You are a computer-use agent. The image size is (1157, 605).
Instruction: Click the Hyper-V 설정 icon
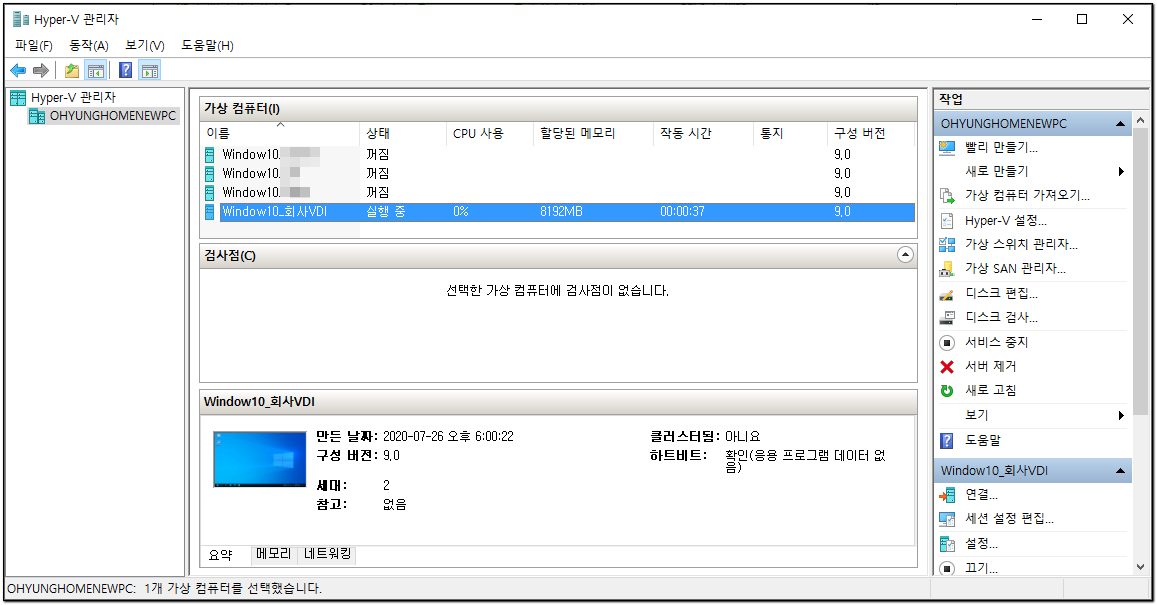click(x=947, y=221)
